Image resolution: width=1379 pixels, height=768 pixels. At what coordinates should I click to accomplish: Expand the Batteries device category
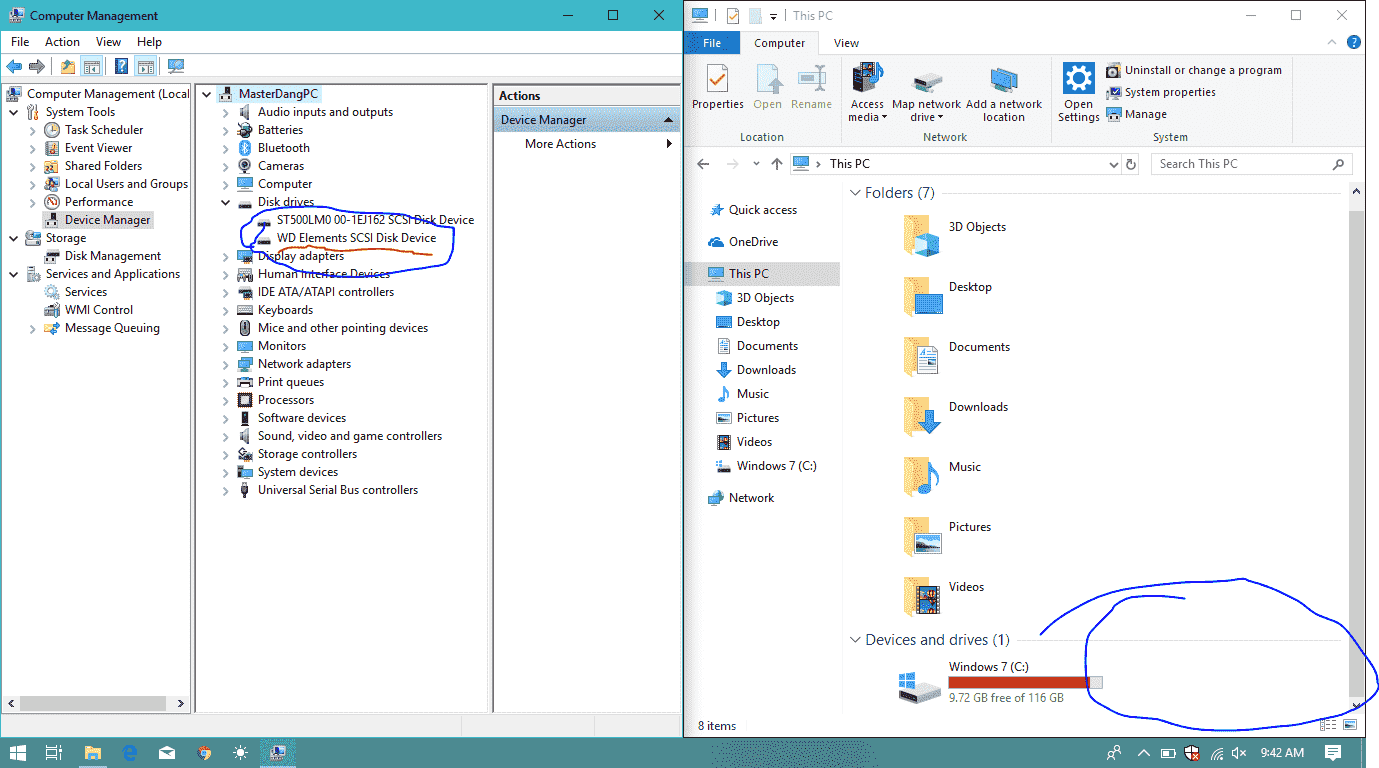tap(226, 130)
